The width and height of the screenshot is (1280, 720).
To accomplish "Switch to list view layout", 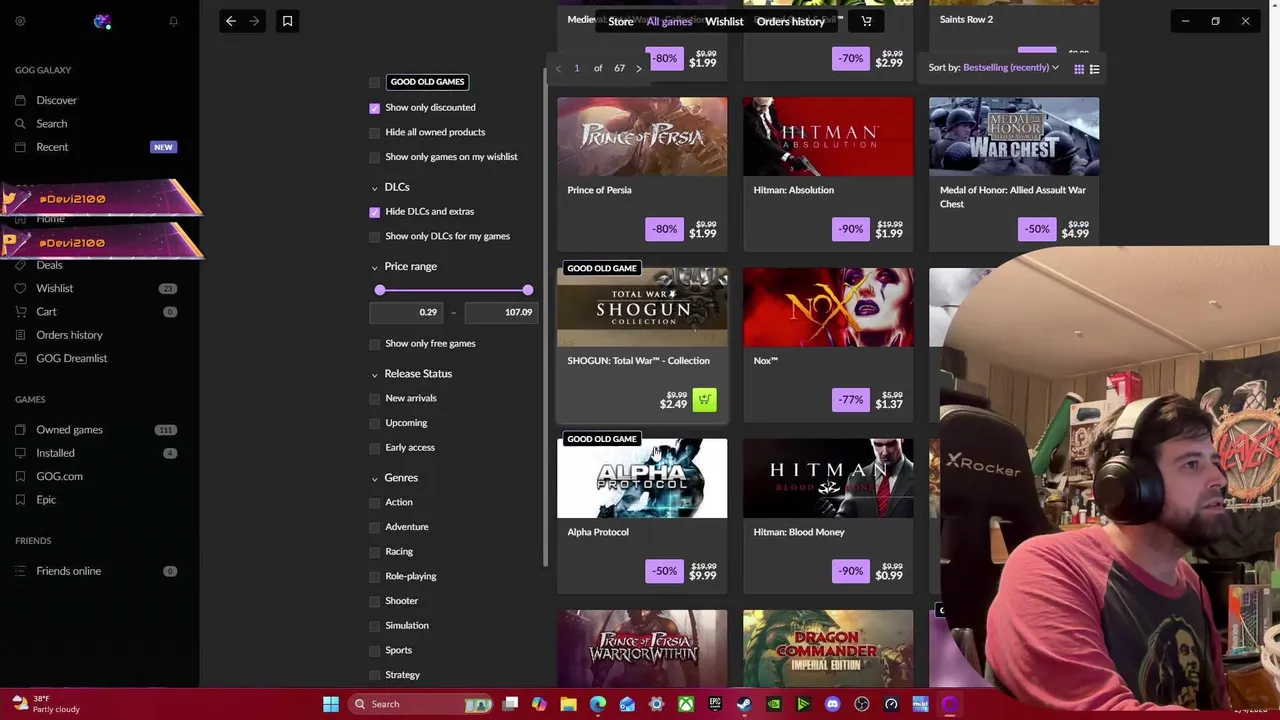I will click(1095, 69).
